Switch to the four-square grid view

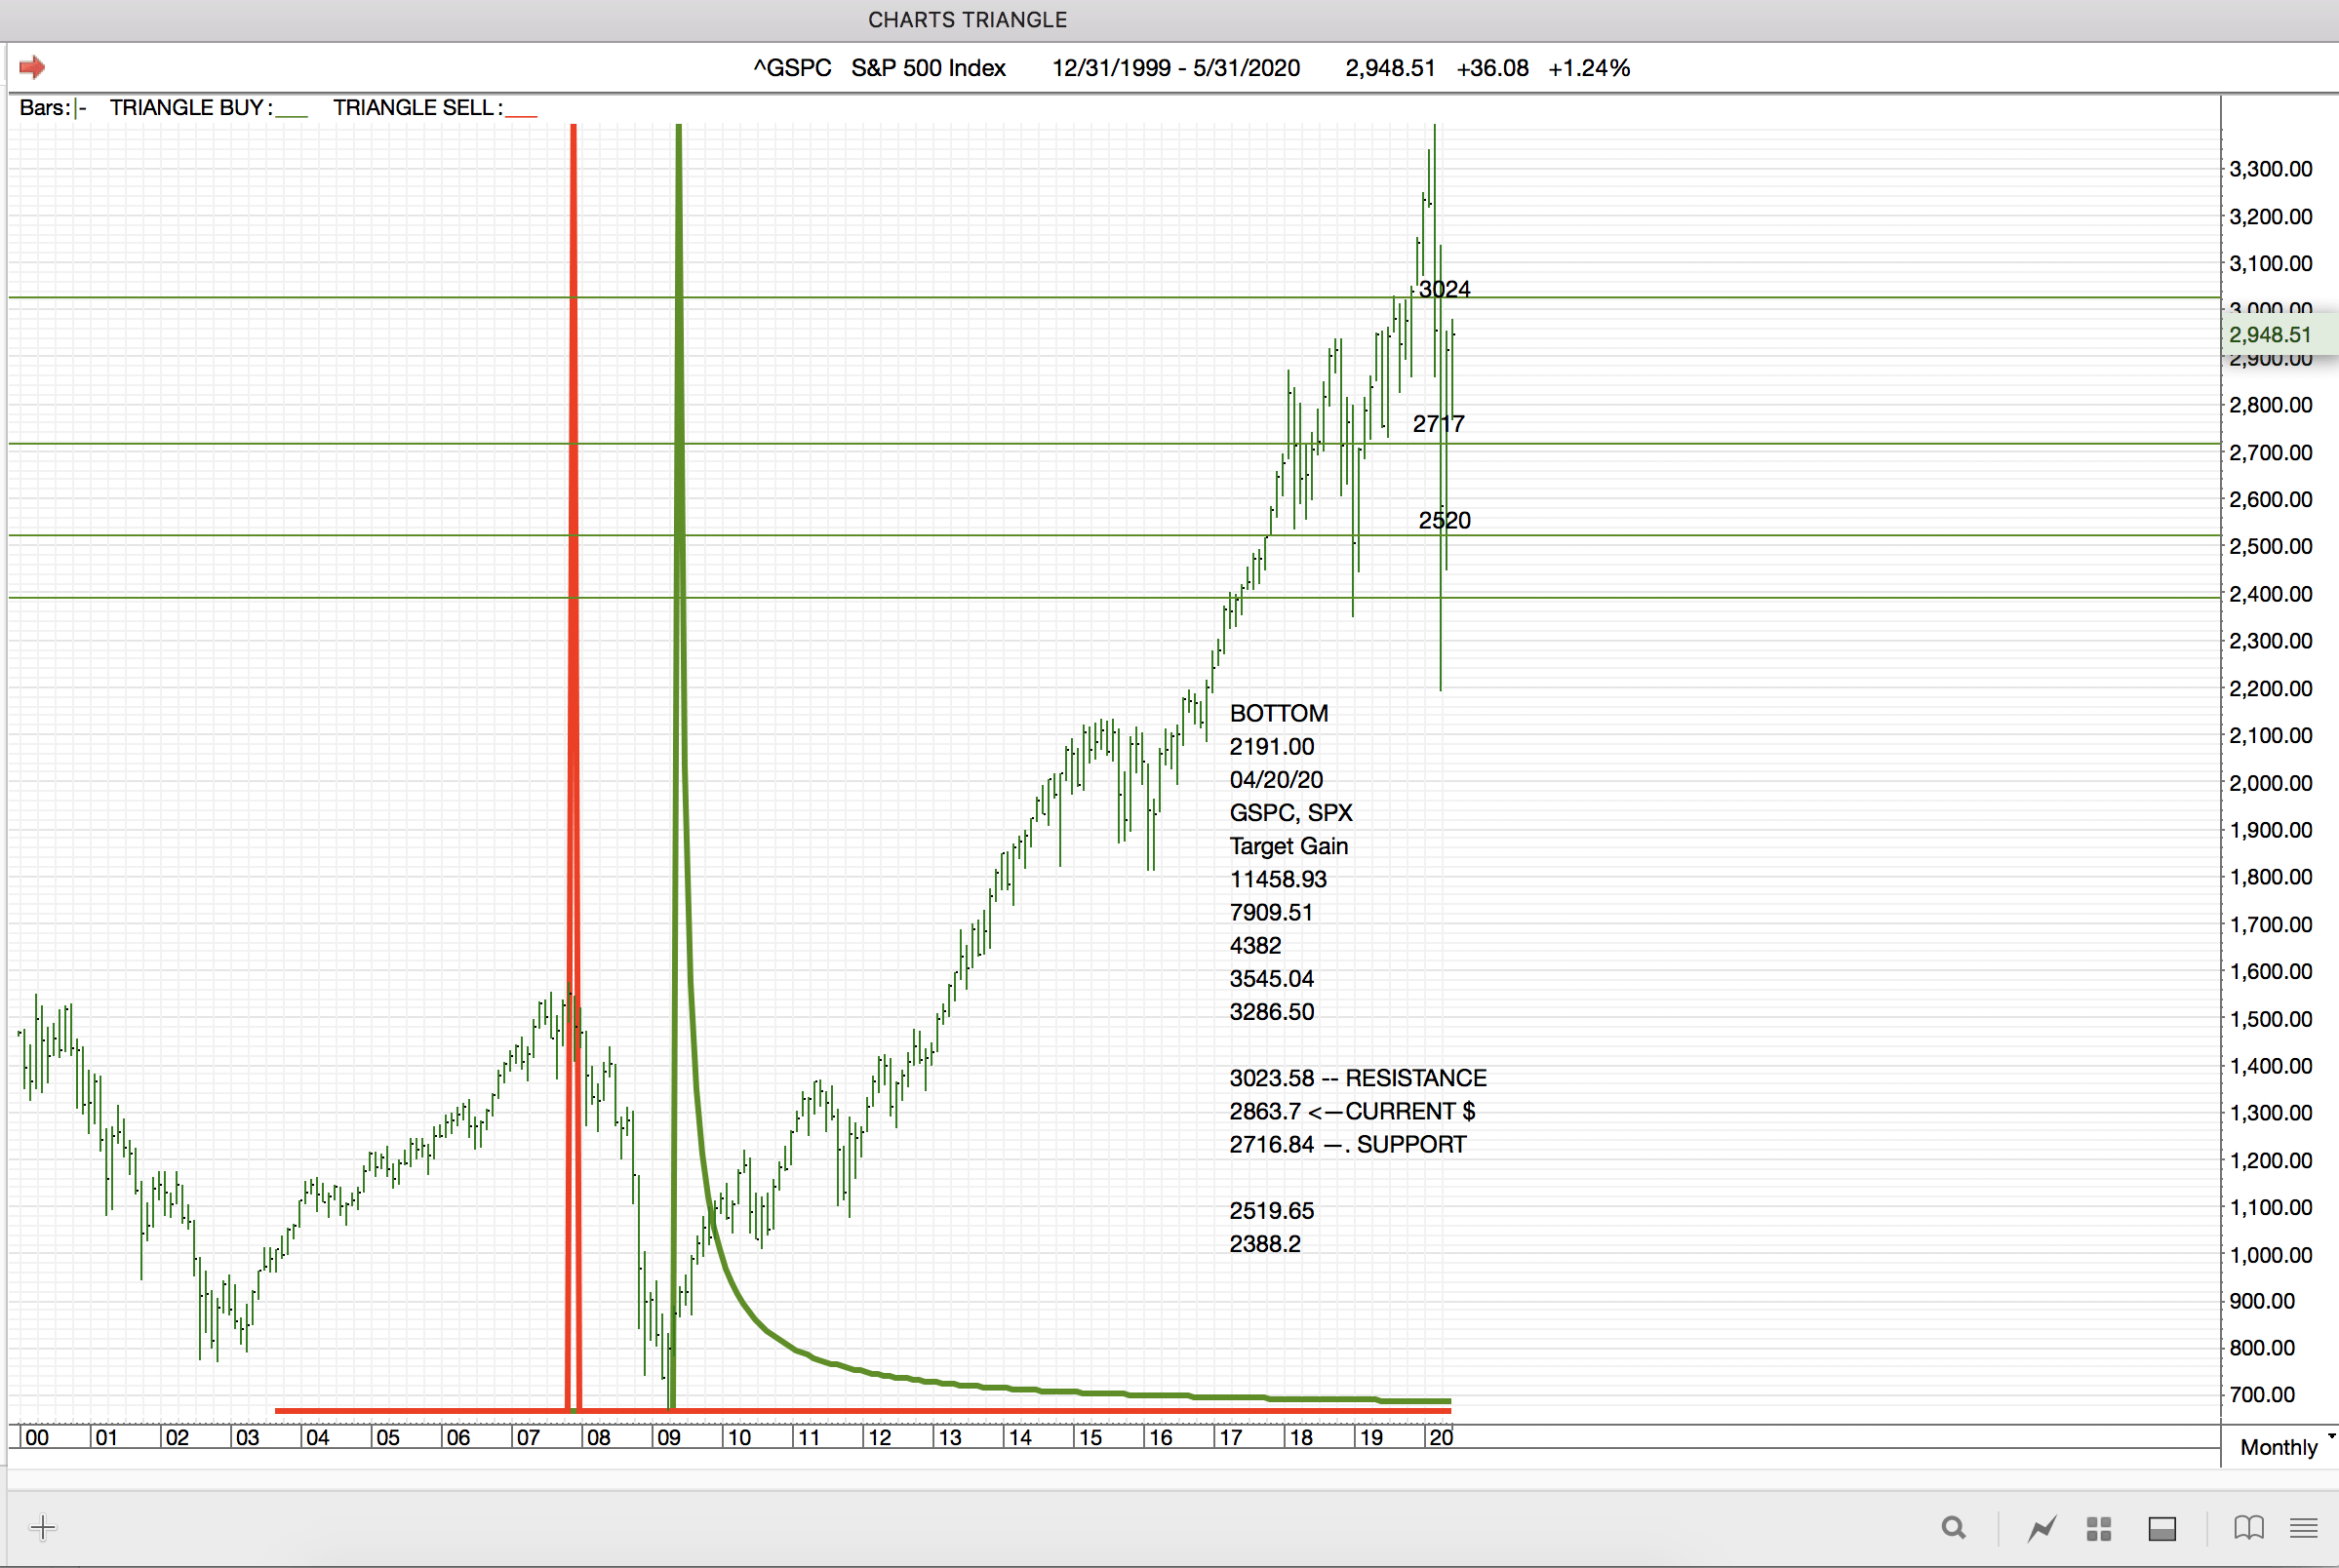pyautogui.click(x=2099, y=1528)
